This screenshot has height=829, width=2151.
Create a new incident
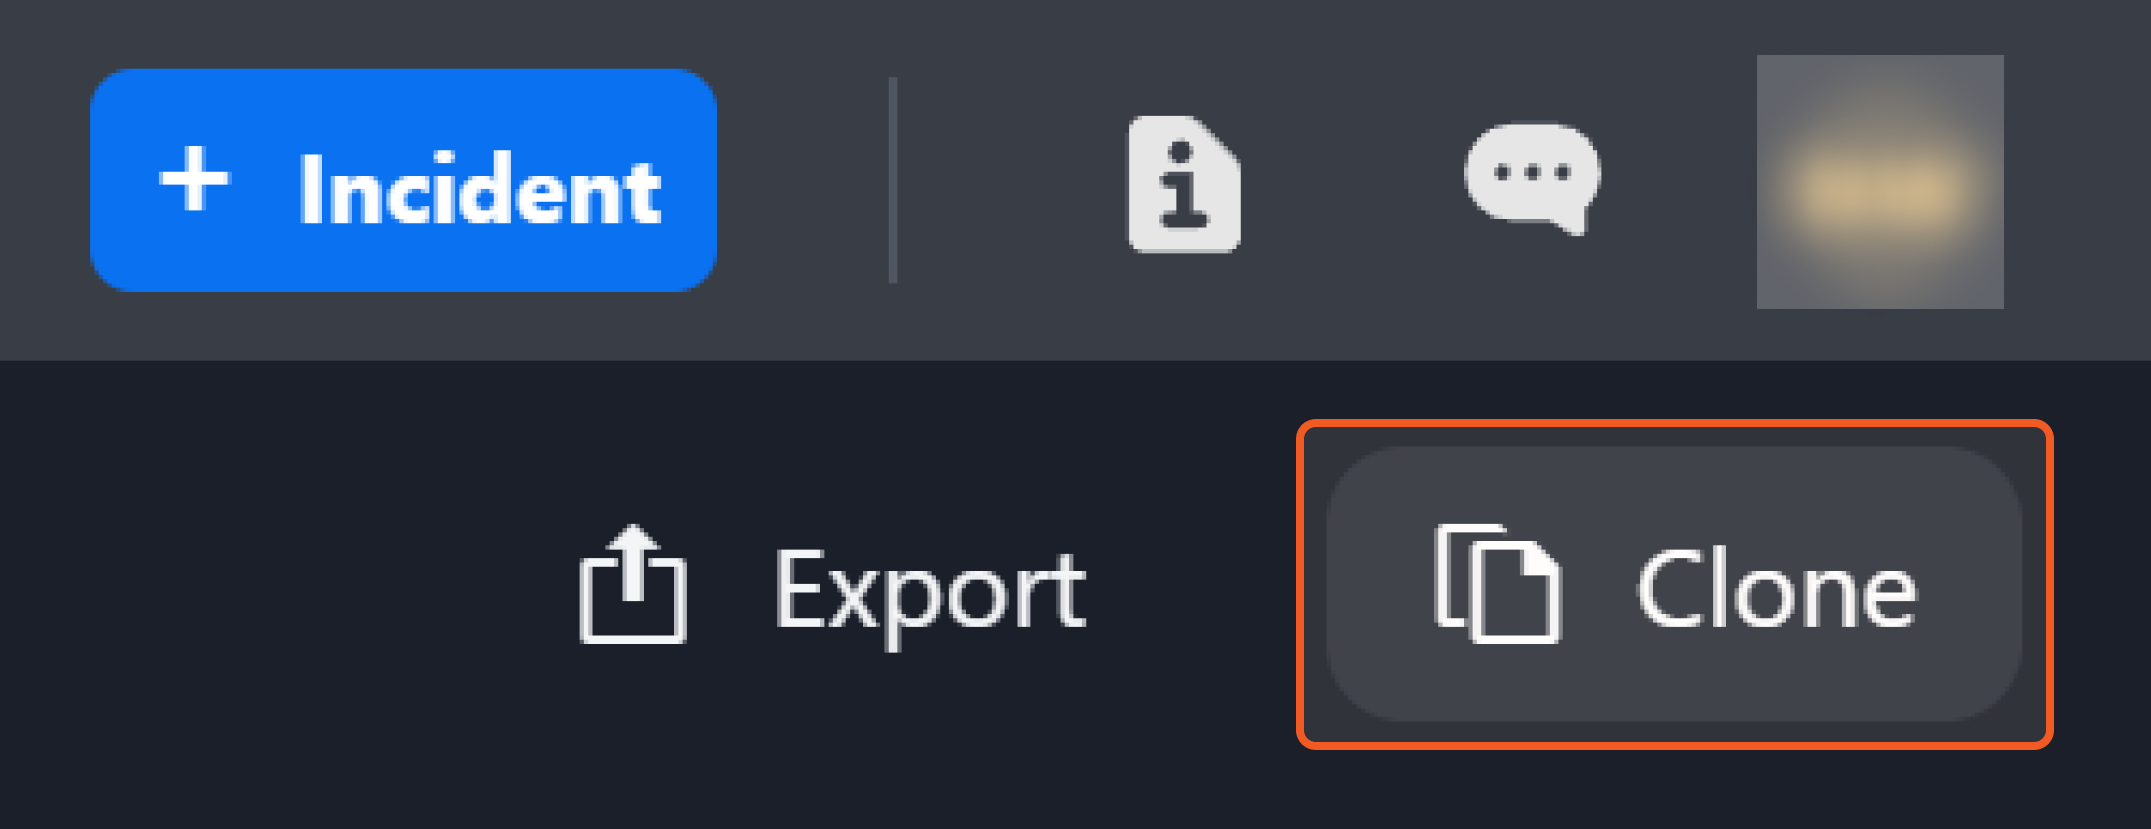(403, 180)
